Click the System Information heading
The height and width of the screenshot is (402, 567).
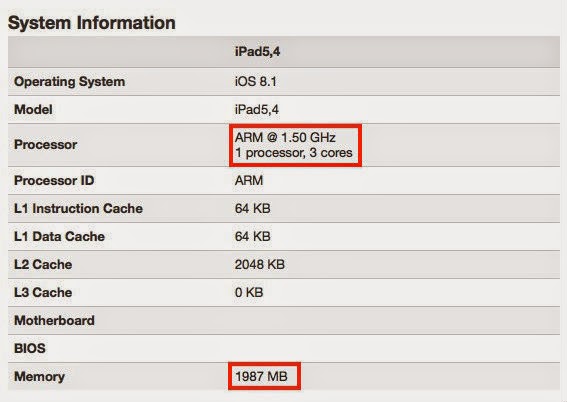tap(91, 23)
